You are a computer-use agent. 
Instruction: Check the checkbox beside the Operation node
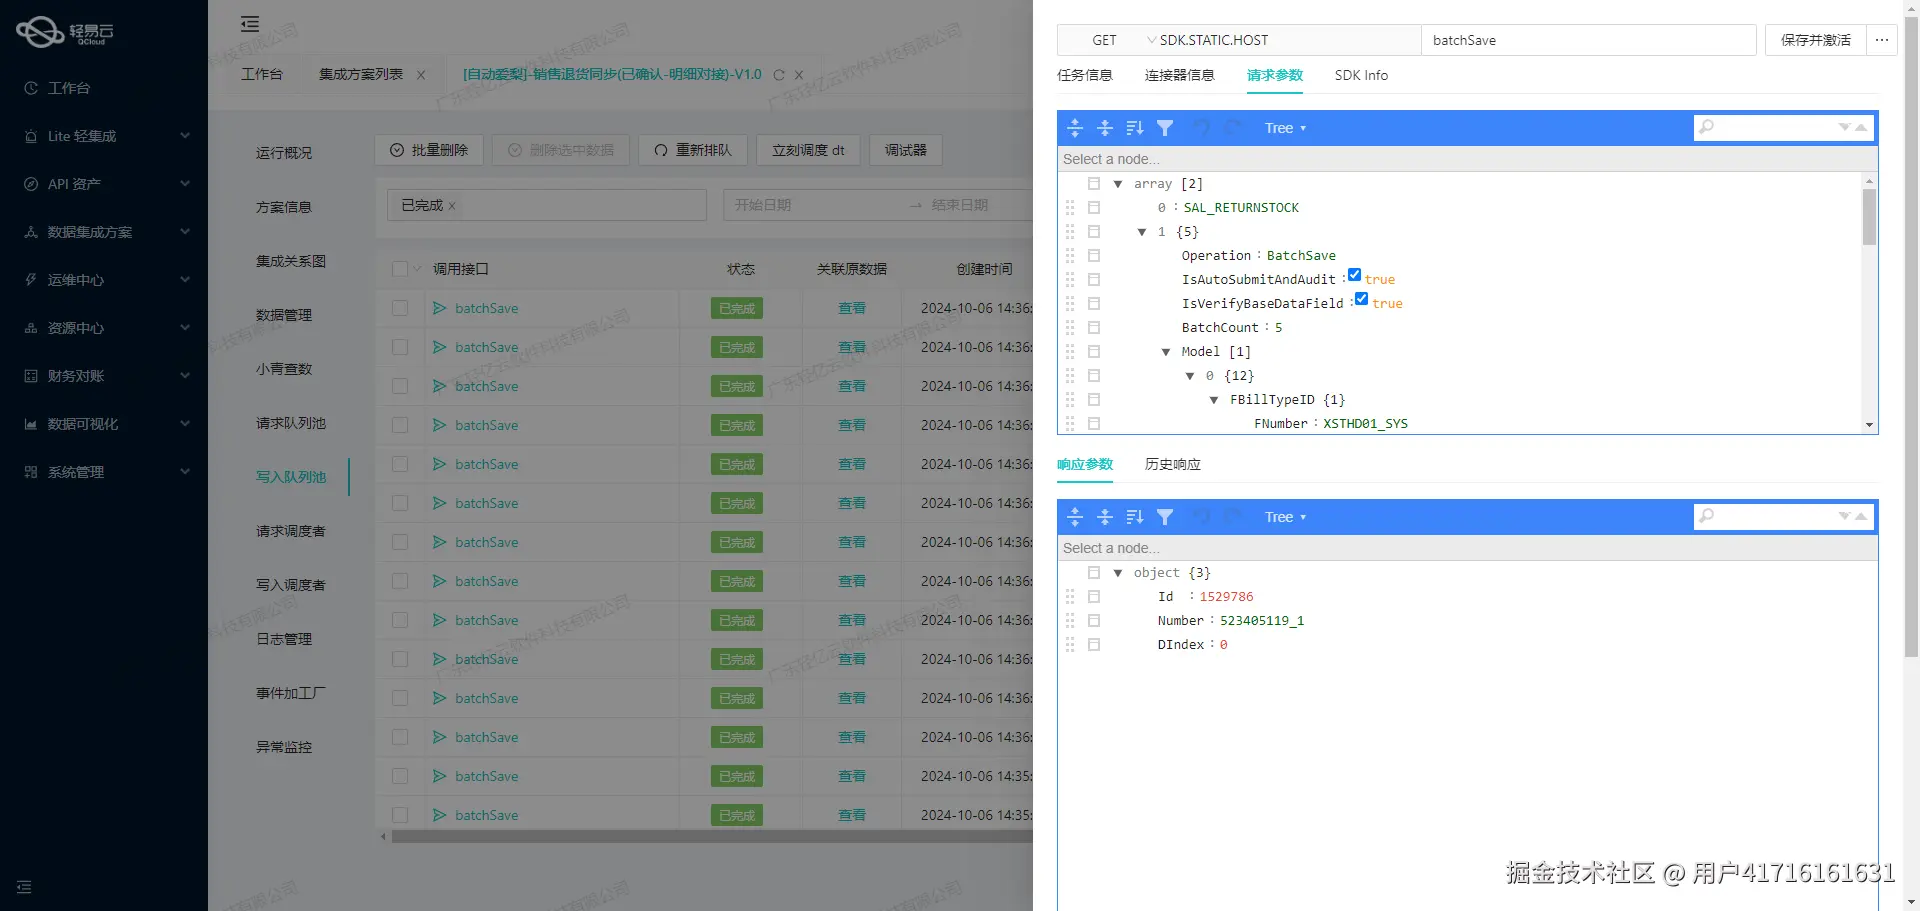click(1094, 255)
